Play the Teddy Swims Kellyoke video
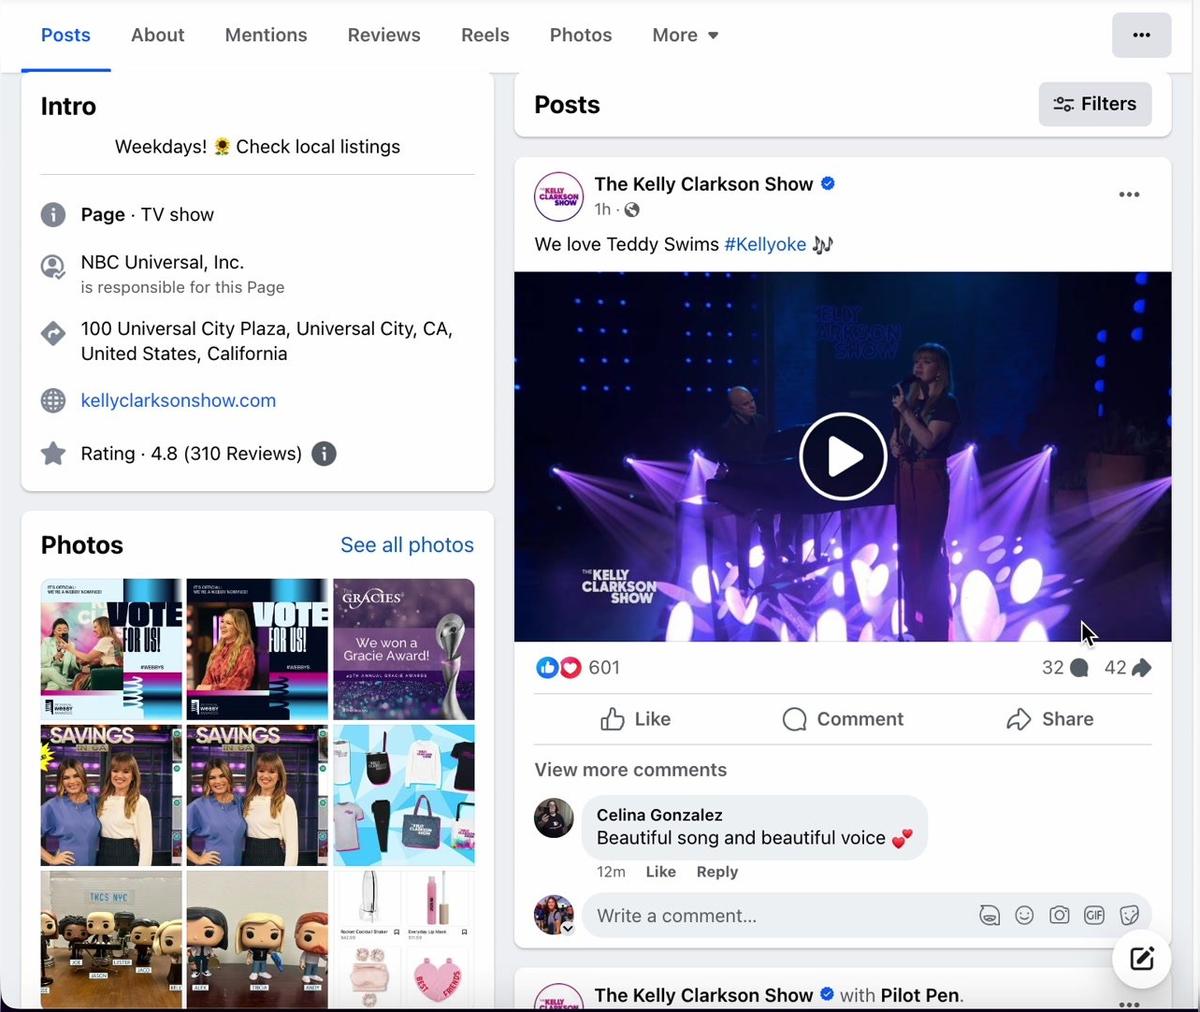The width and height of the screenshot is (1200, 1012). 843,456
